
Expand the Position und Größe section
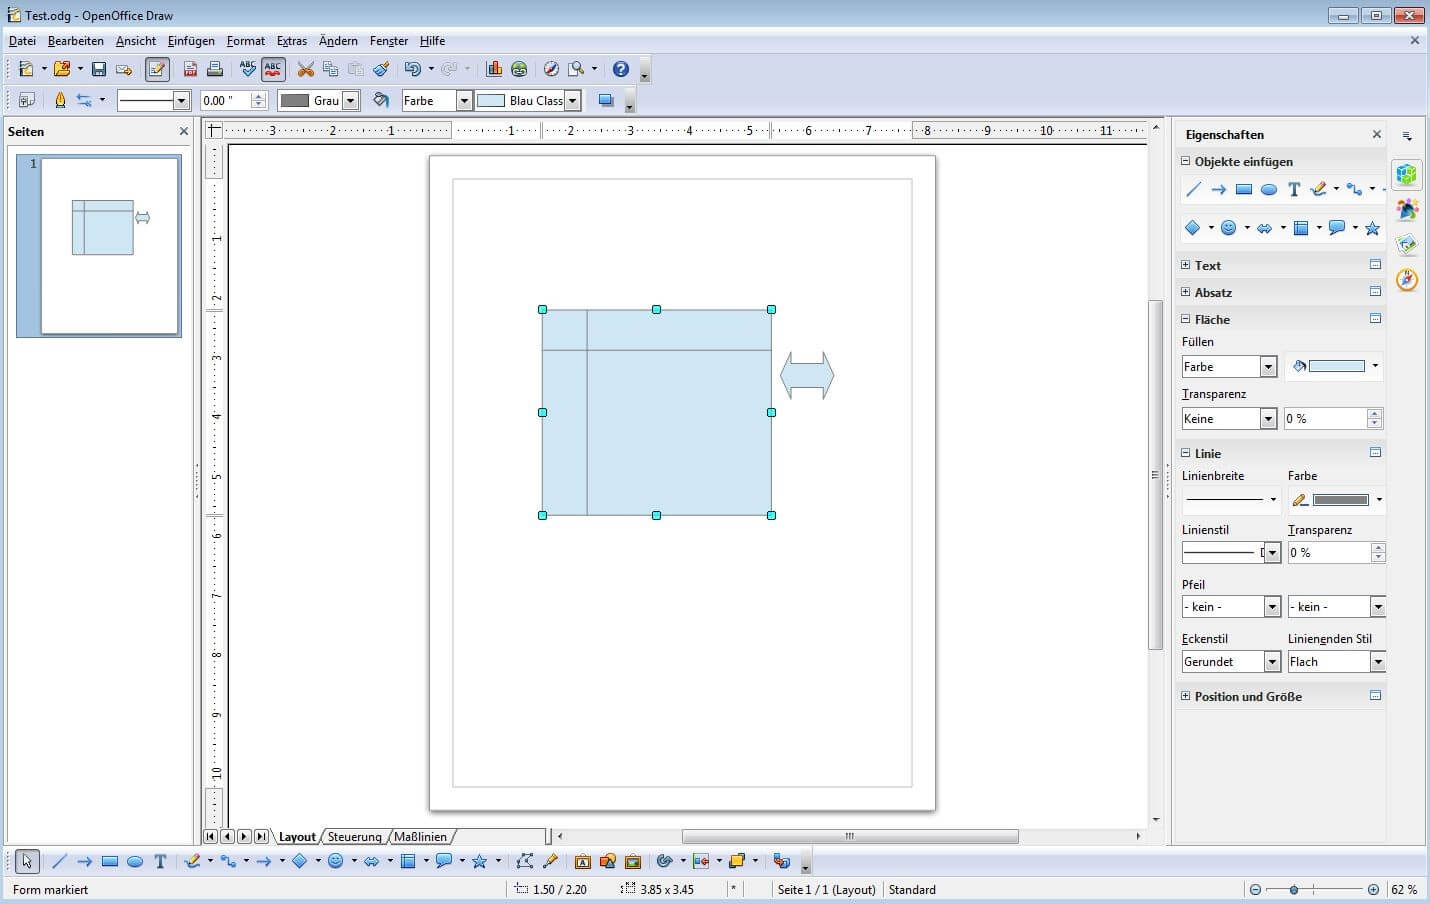[x=1186, y=696]
